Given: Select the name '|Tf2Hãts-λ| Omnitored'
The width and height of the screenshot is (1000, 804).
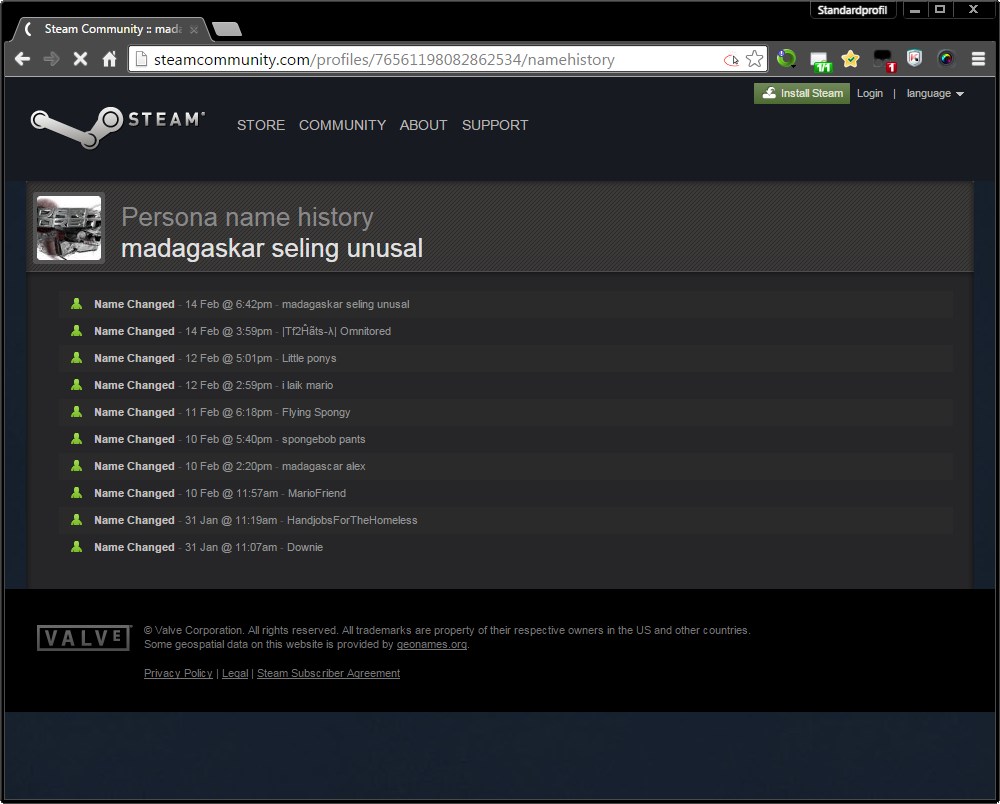Looking at the screenshot, I should click(x=336, y=331).
